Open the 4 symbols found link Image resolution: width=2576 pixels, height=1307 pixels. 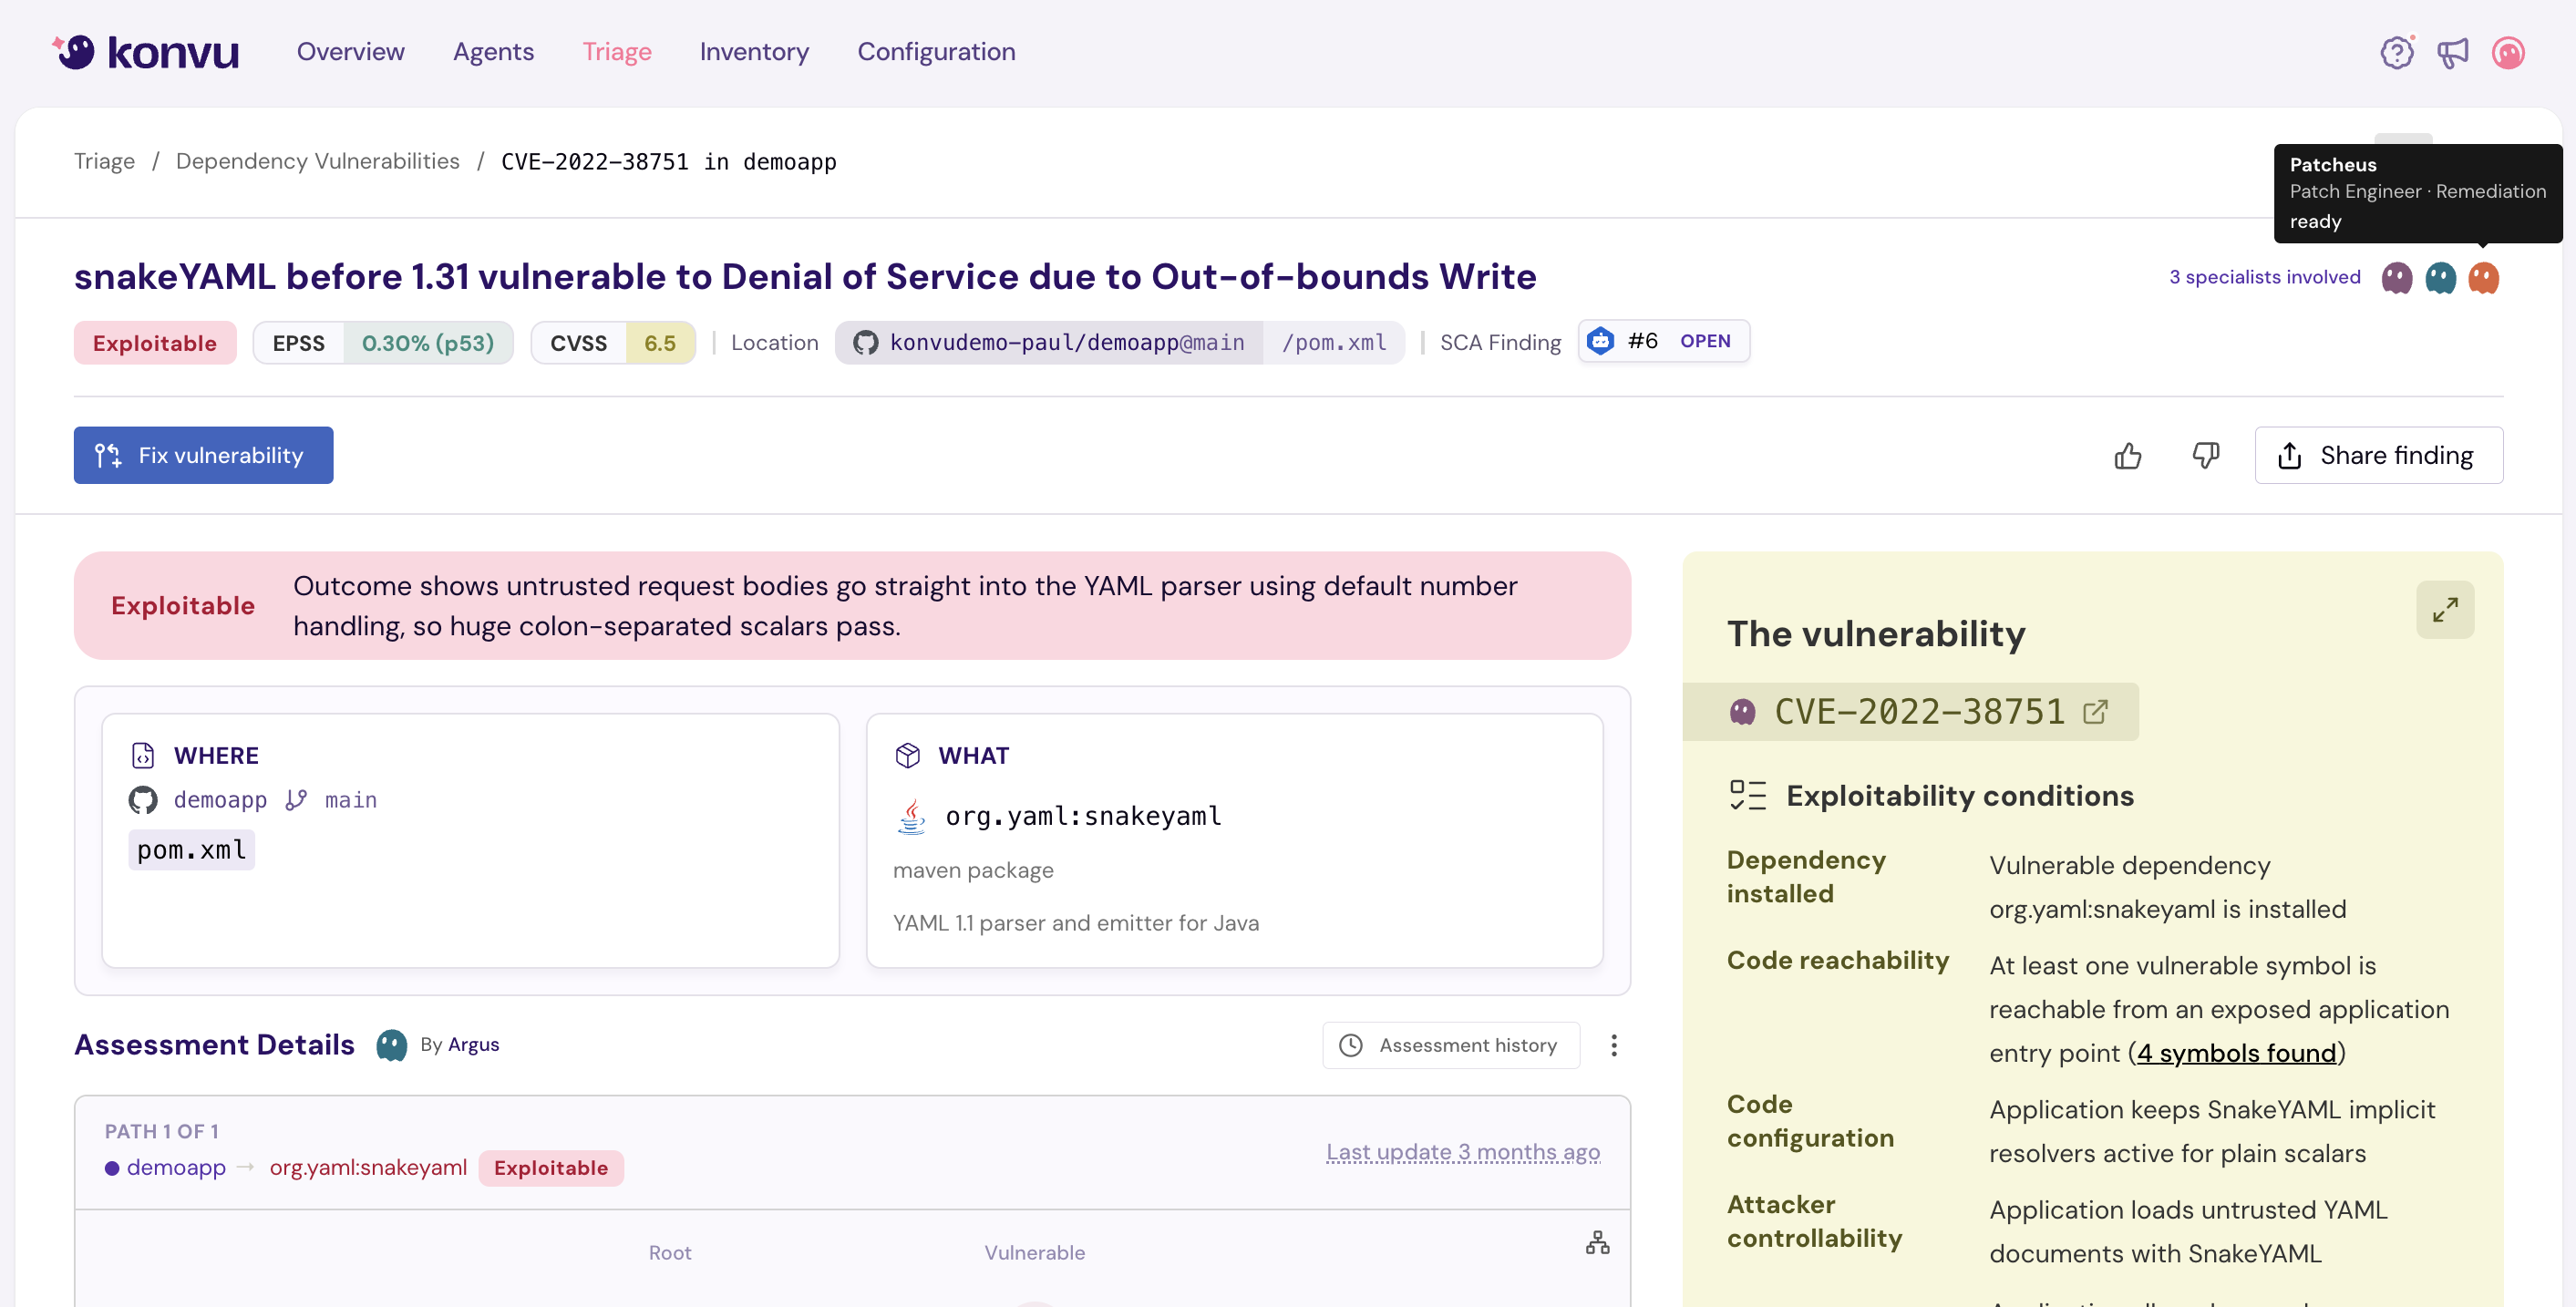pyautogui.click(x=2236, y=1053)
